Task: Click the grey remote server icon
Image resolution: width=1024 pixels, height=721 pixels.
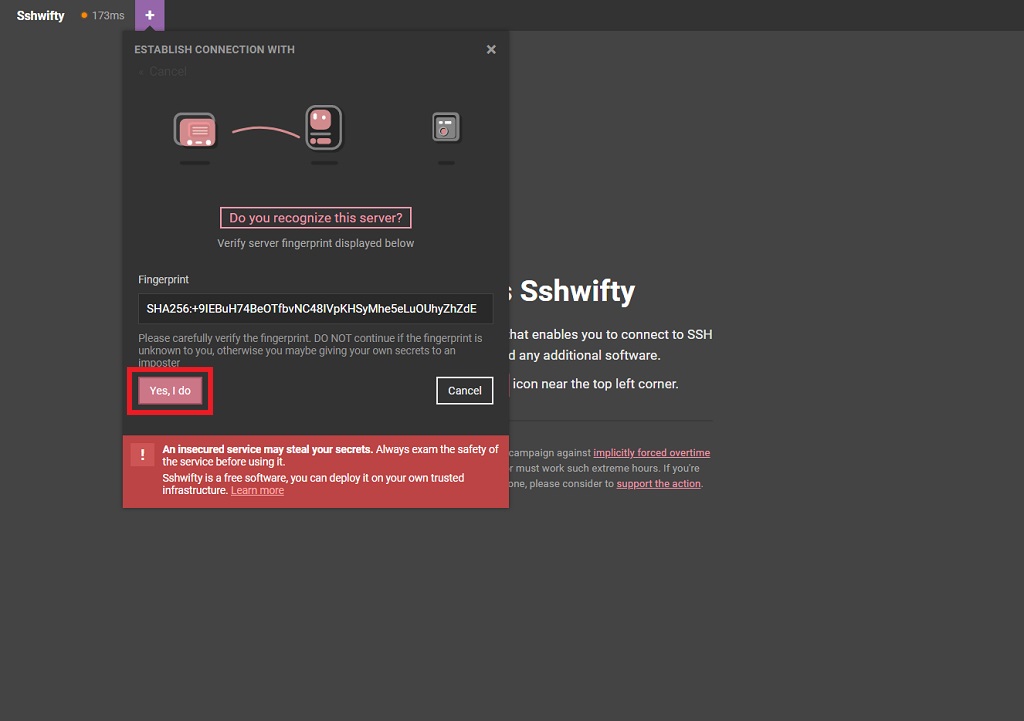Action: (x=446, y=127)
